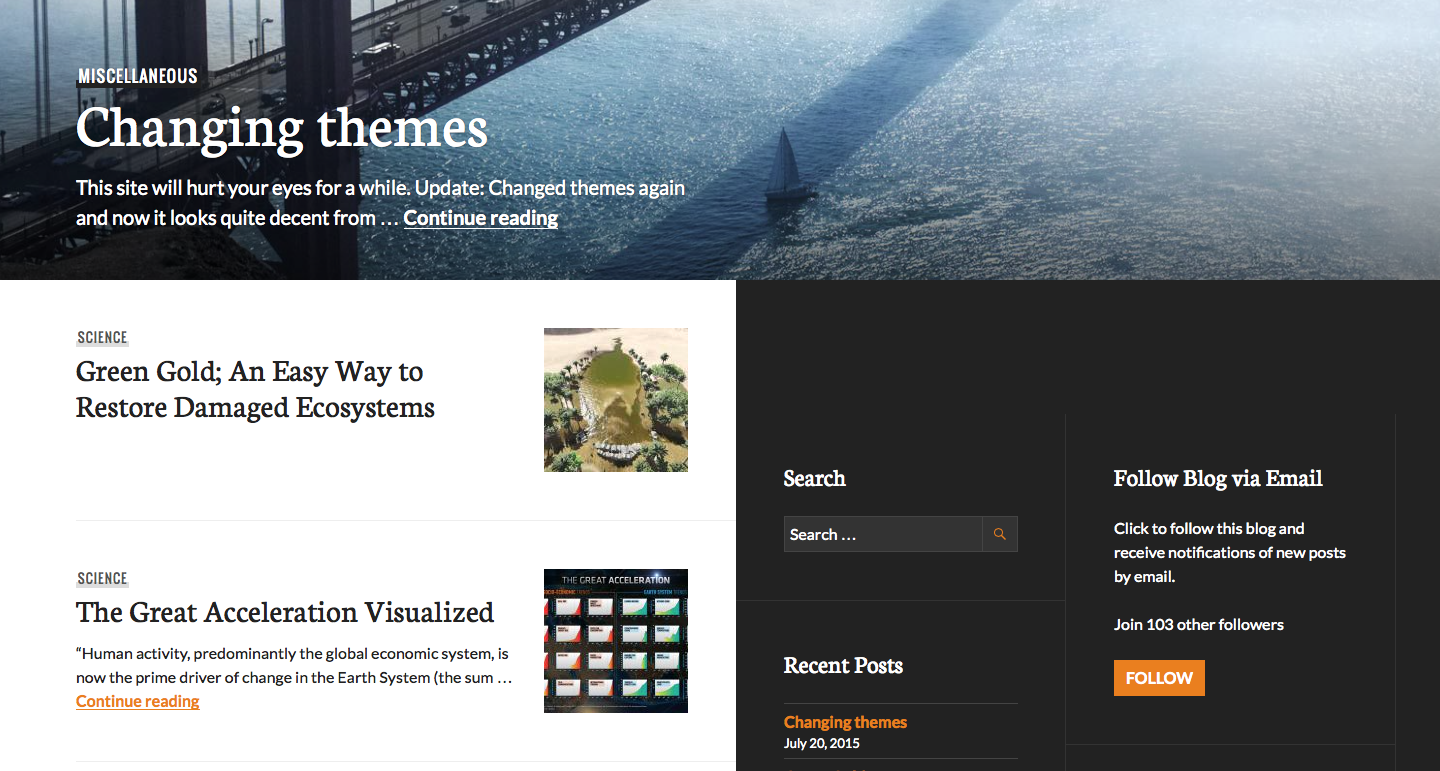Click the Join 103 other followers text
Image resolution: width=1440 pixels, height=771 pixels.
[1199, 624]
